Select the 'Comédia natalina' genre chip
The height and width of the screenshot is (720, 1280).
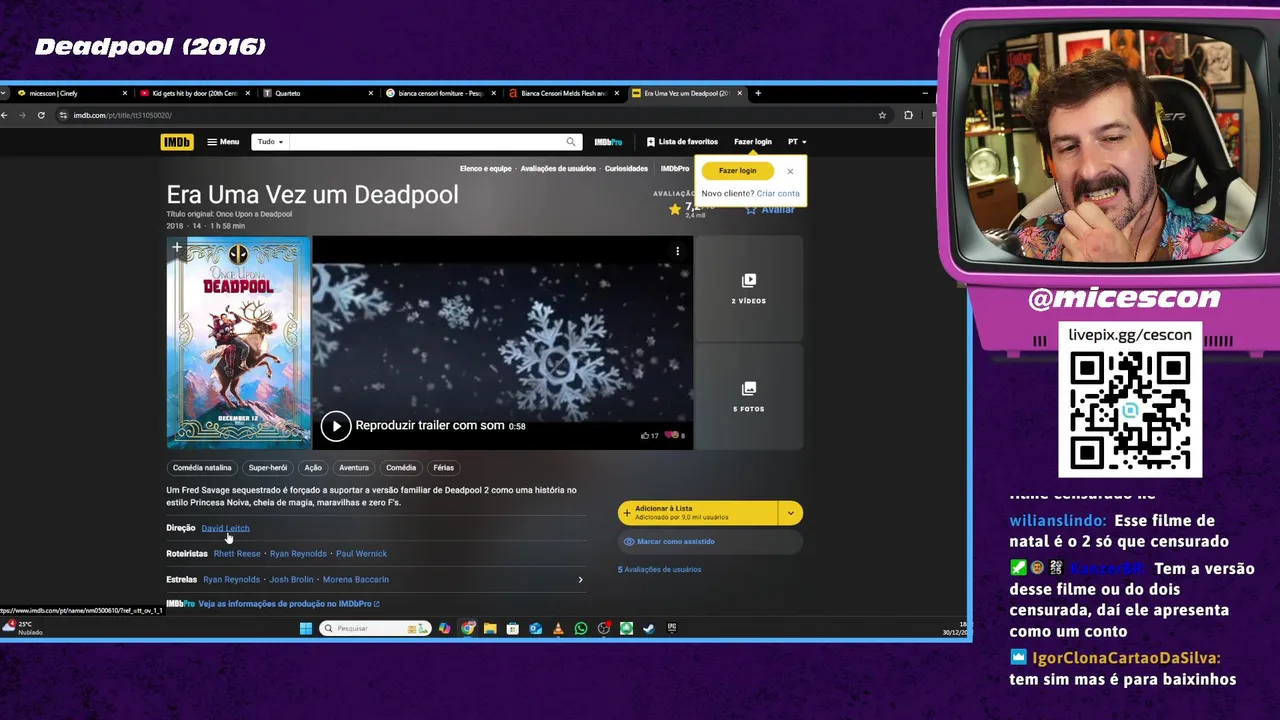(x=202, y=468)
